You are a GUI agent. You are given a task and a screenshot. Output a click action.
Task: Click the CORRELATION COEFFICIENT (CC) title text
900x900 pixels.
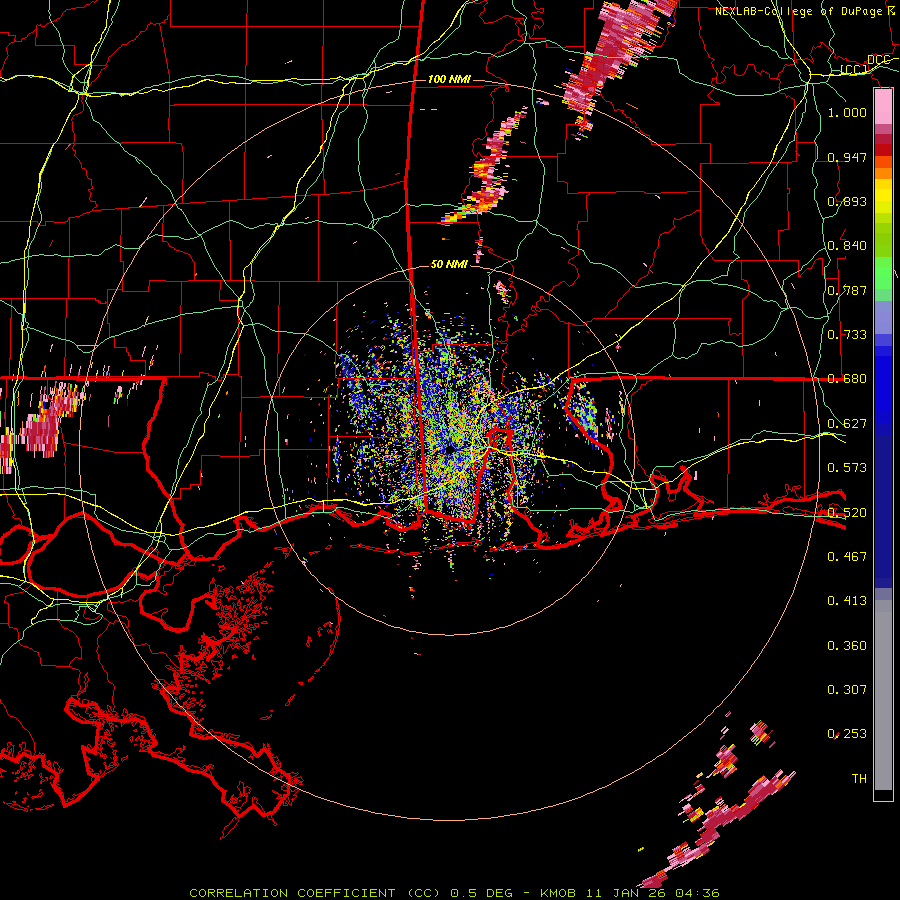point(315,893)
